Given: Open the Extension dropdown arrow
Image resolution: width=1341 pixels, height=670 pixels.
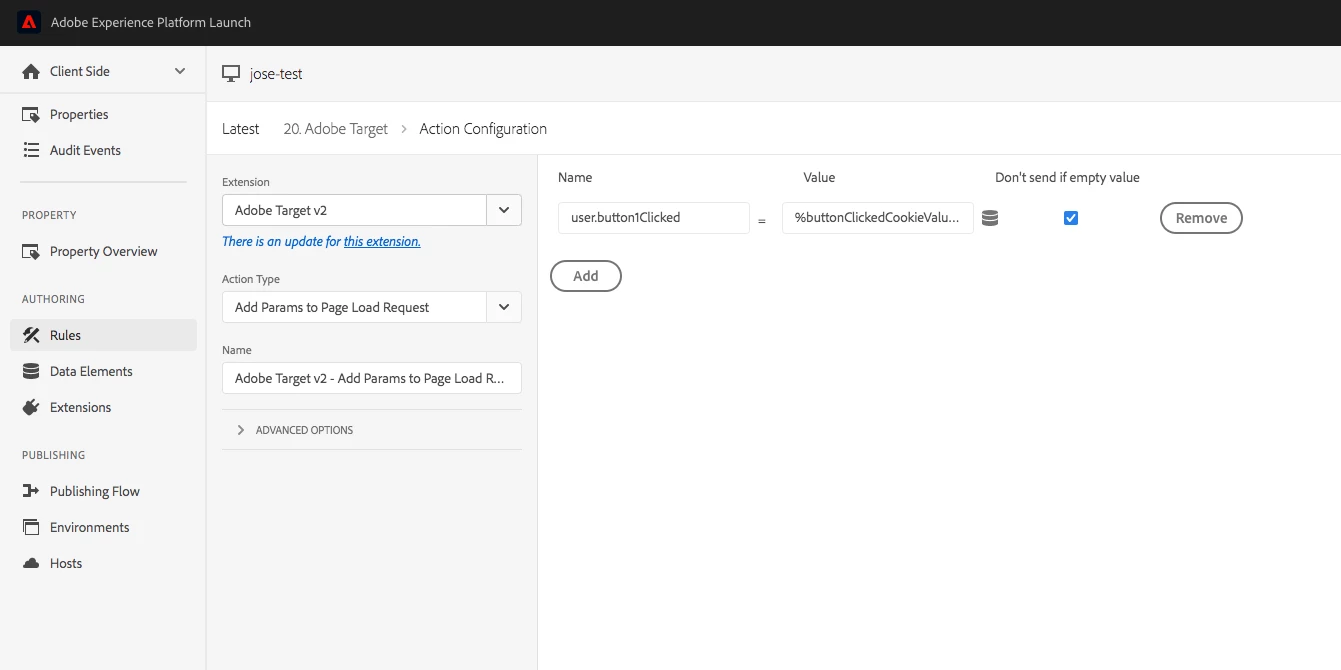Looking at the screenshot, I should 504,210.
